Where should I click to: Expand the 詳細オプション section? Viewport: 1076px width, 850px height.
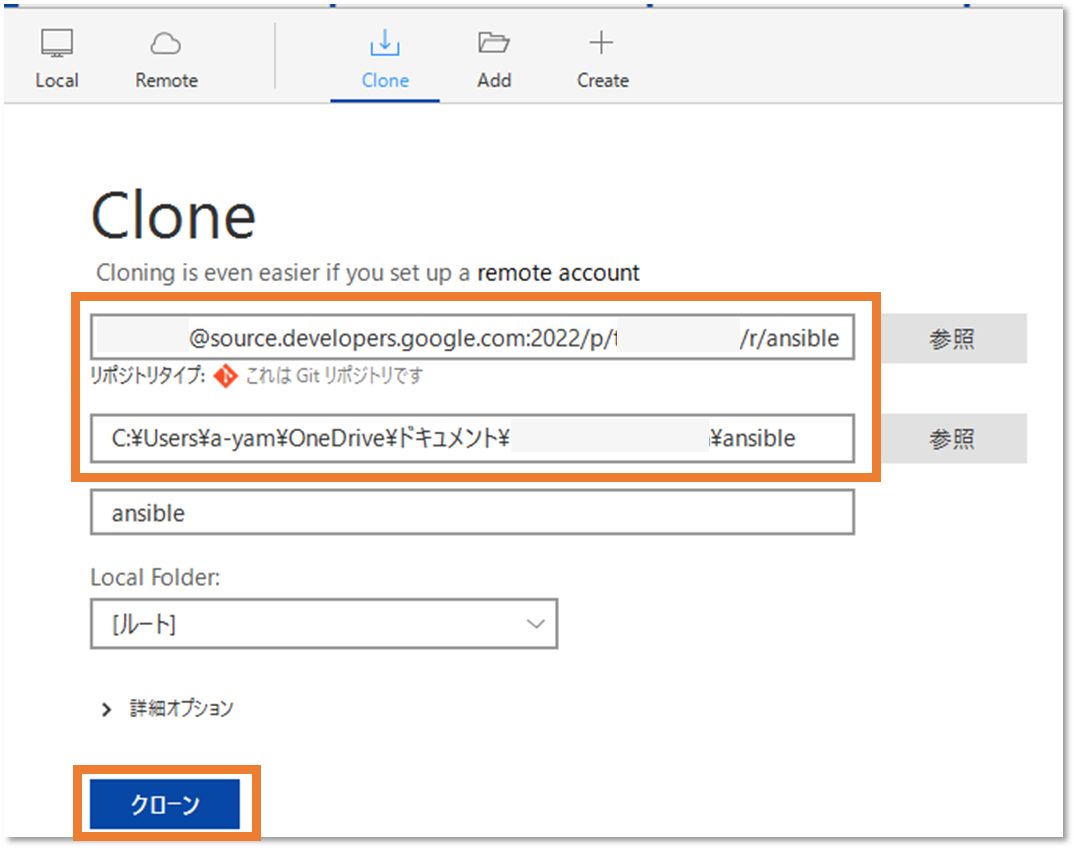click(x=168, y=709)
